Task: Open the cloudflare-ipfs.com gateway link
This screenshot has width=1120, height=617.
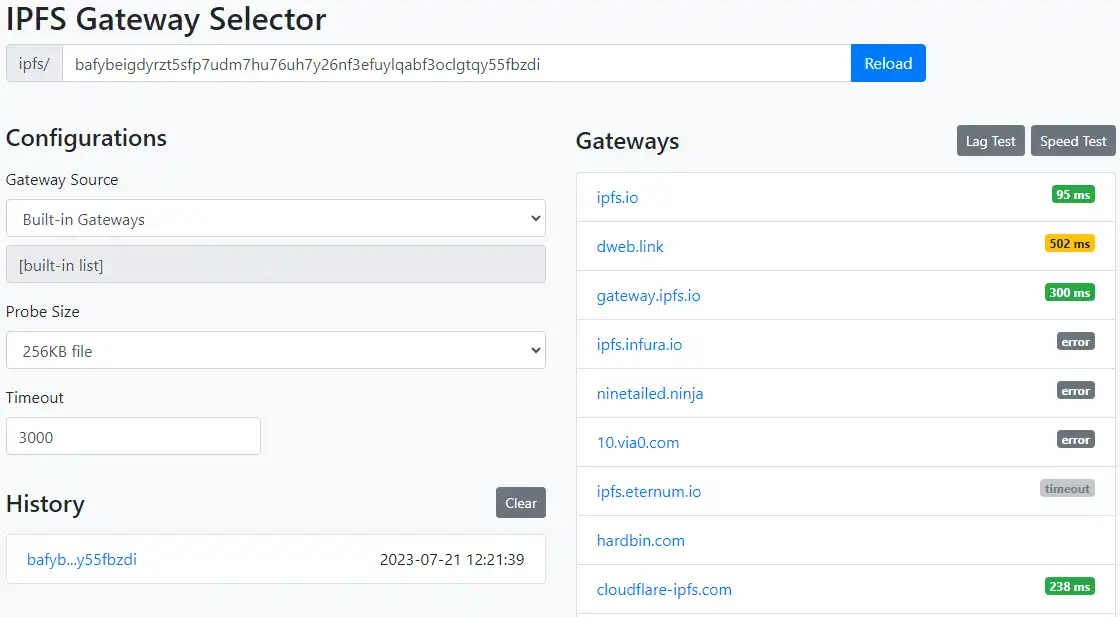Action: pyautogui.click(x=664, y=590)
